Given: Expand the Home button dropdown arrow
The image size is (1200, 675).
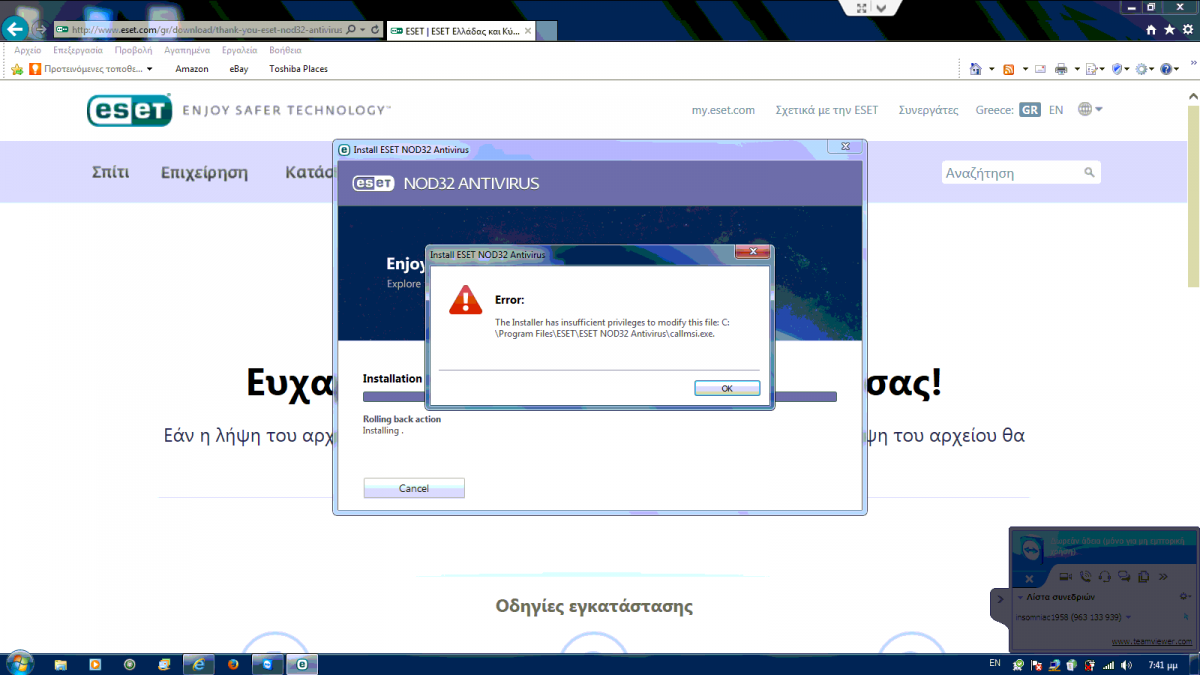Looking at the screenshot, I should tap(992, 69).
